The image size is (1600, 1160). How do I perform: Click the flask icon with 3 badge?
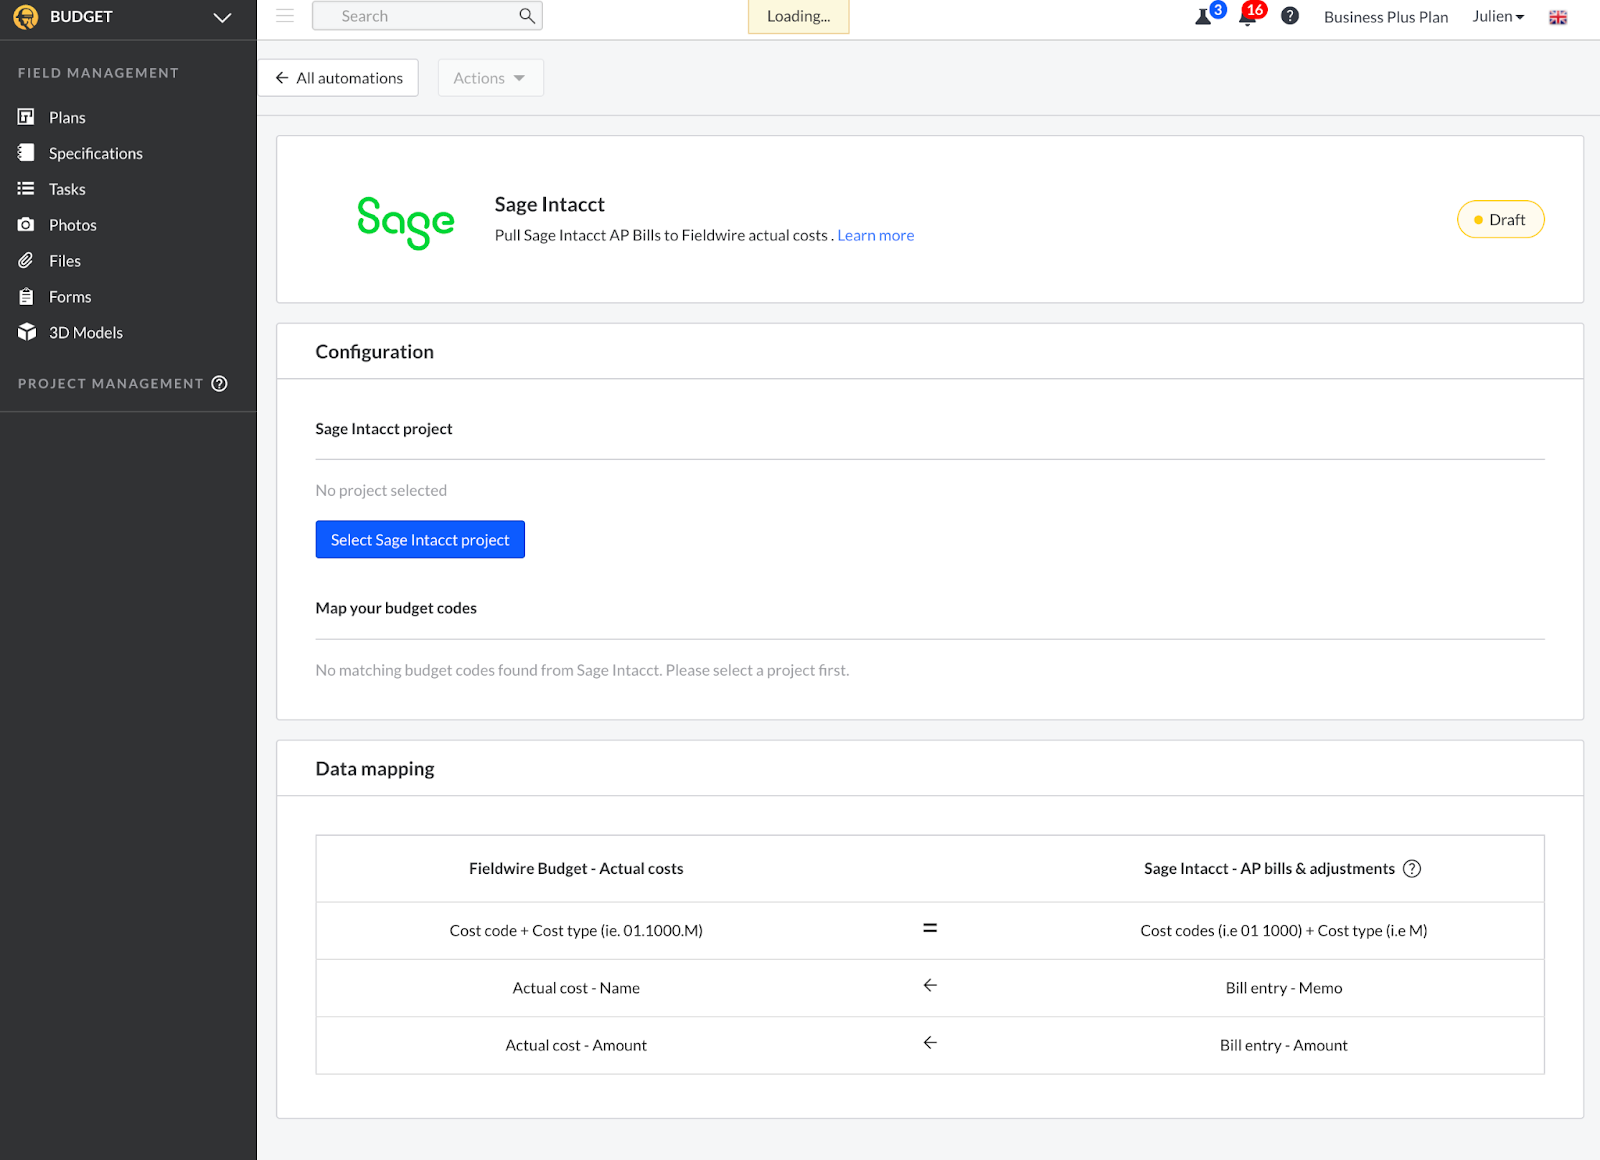[1204, 17]
